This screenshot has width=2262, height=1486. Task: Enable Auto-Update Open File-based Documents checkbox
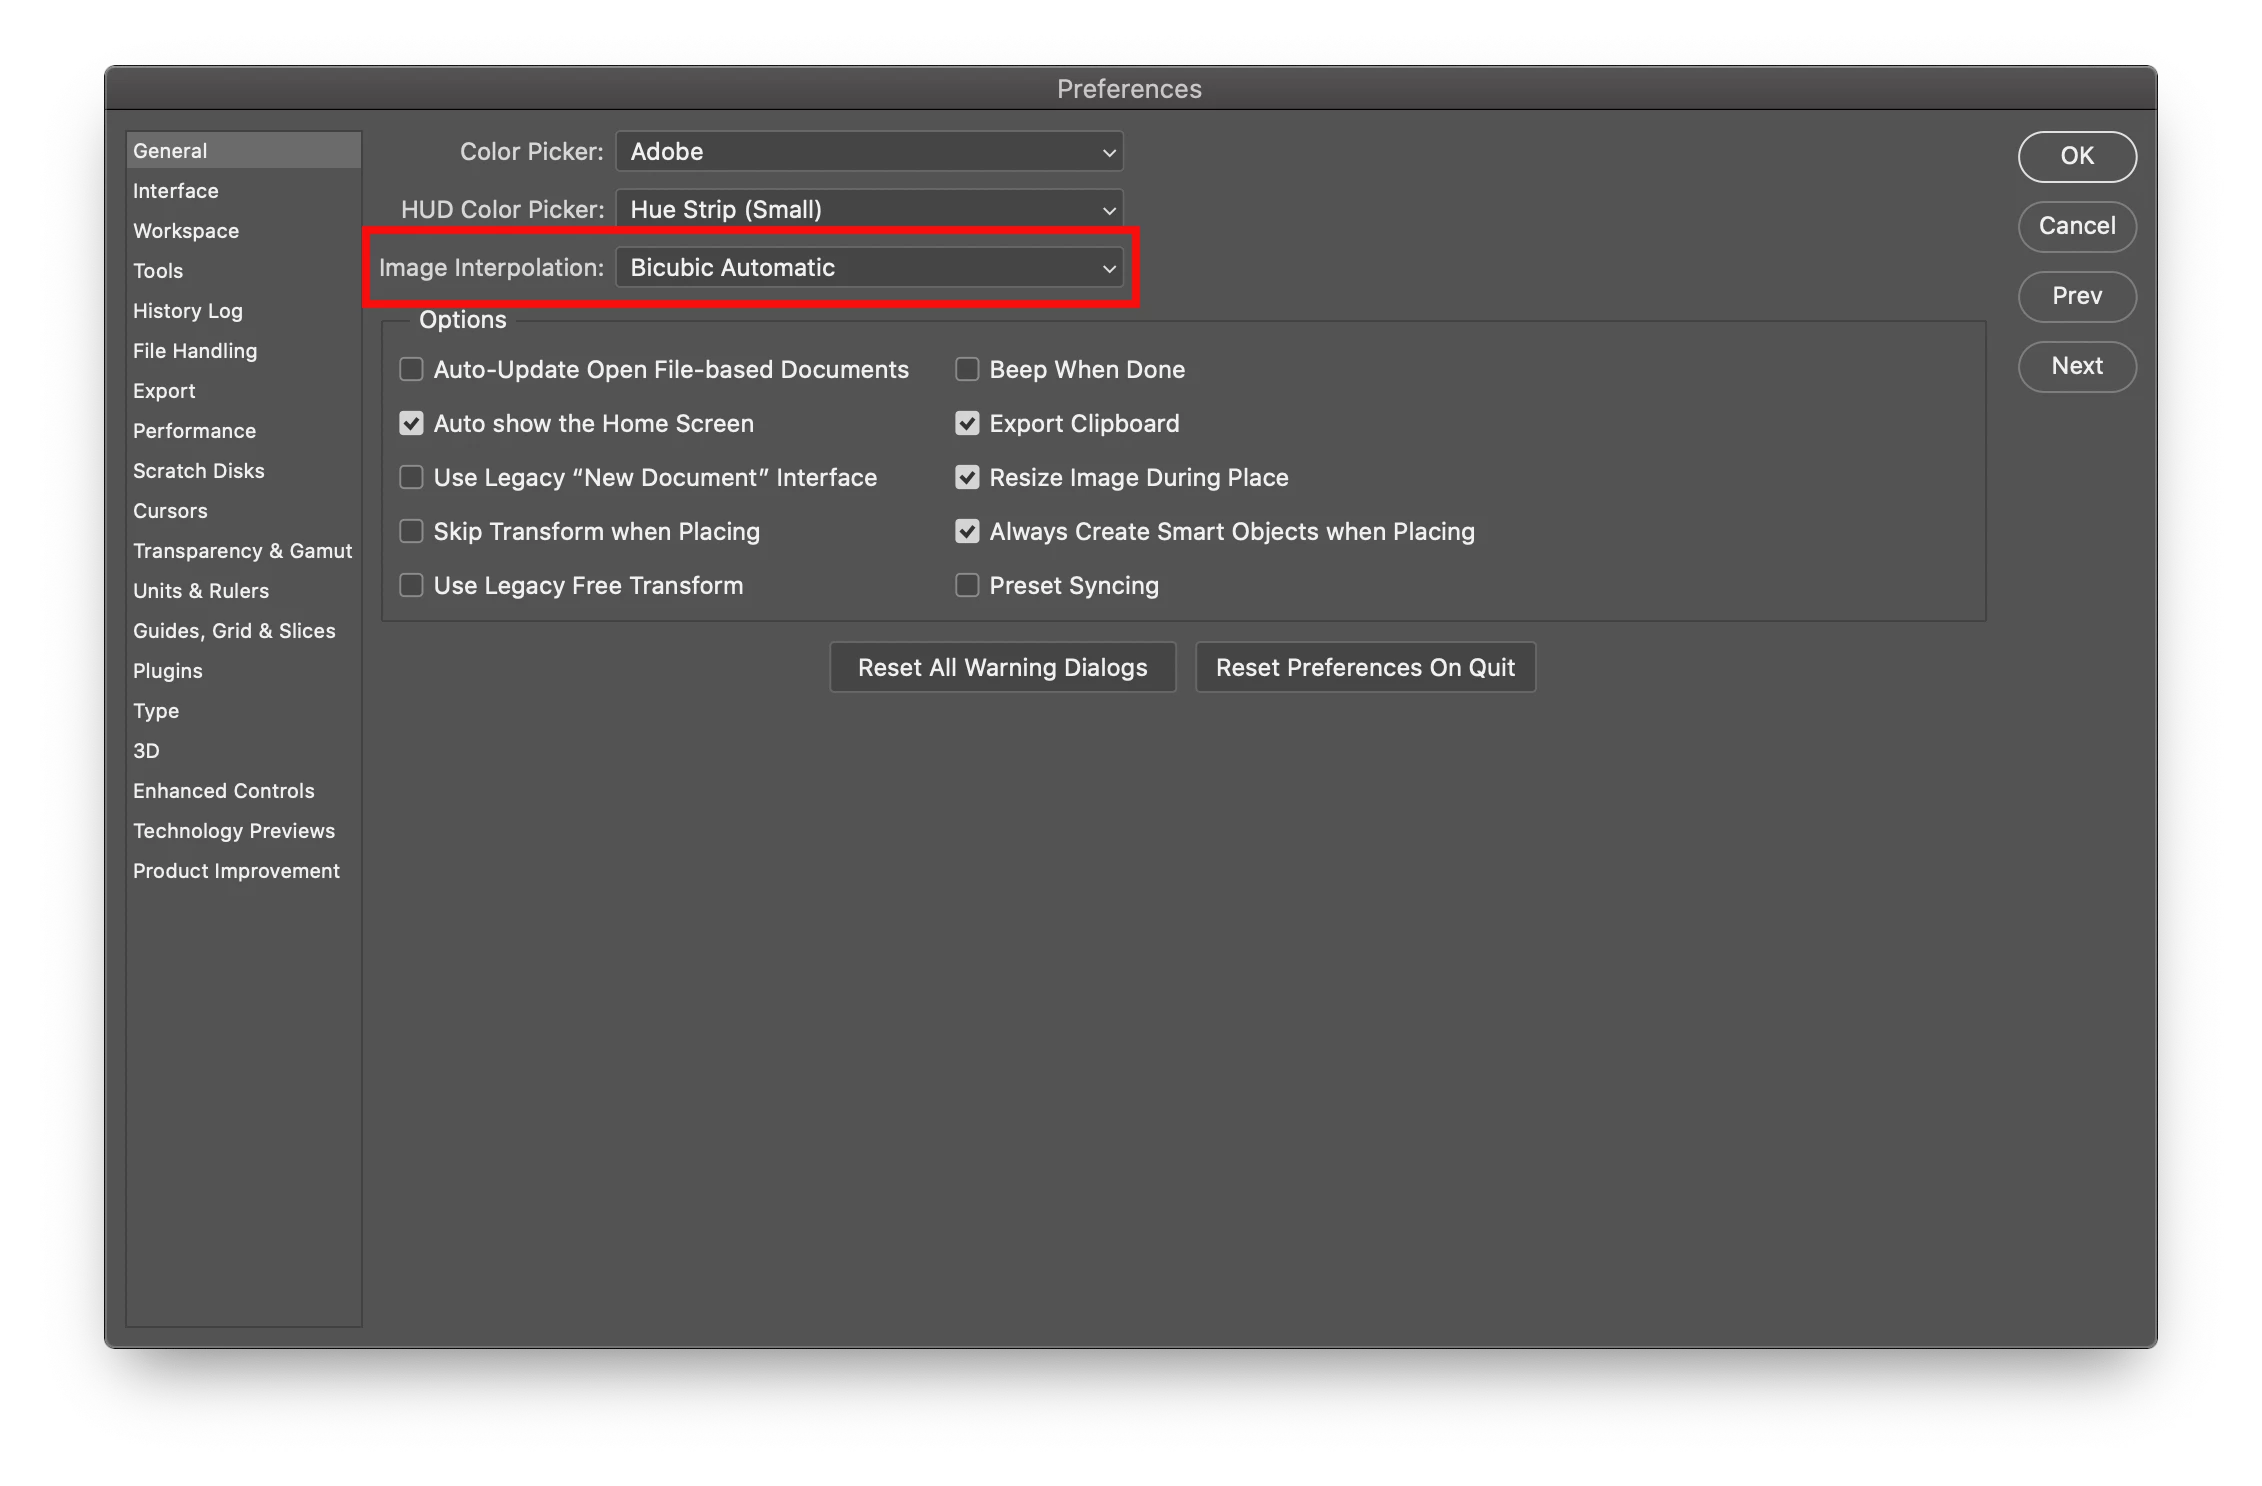(411, 369)
